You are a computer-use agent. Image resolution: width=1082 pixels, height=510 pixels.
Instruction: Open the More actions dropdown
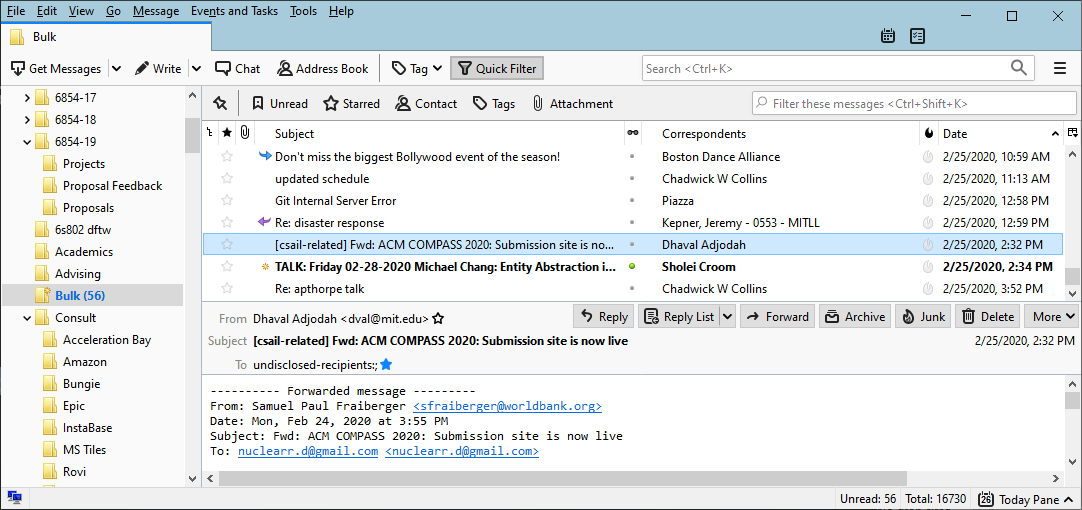pyautogui.click(x=1054, y=317)
